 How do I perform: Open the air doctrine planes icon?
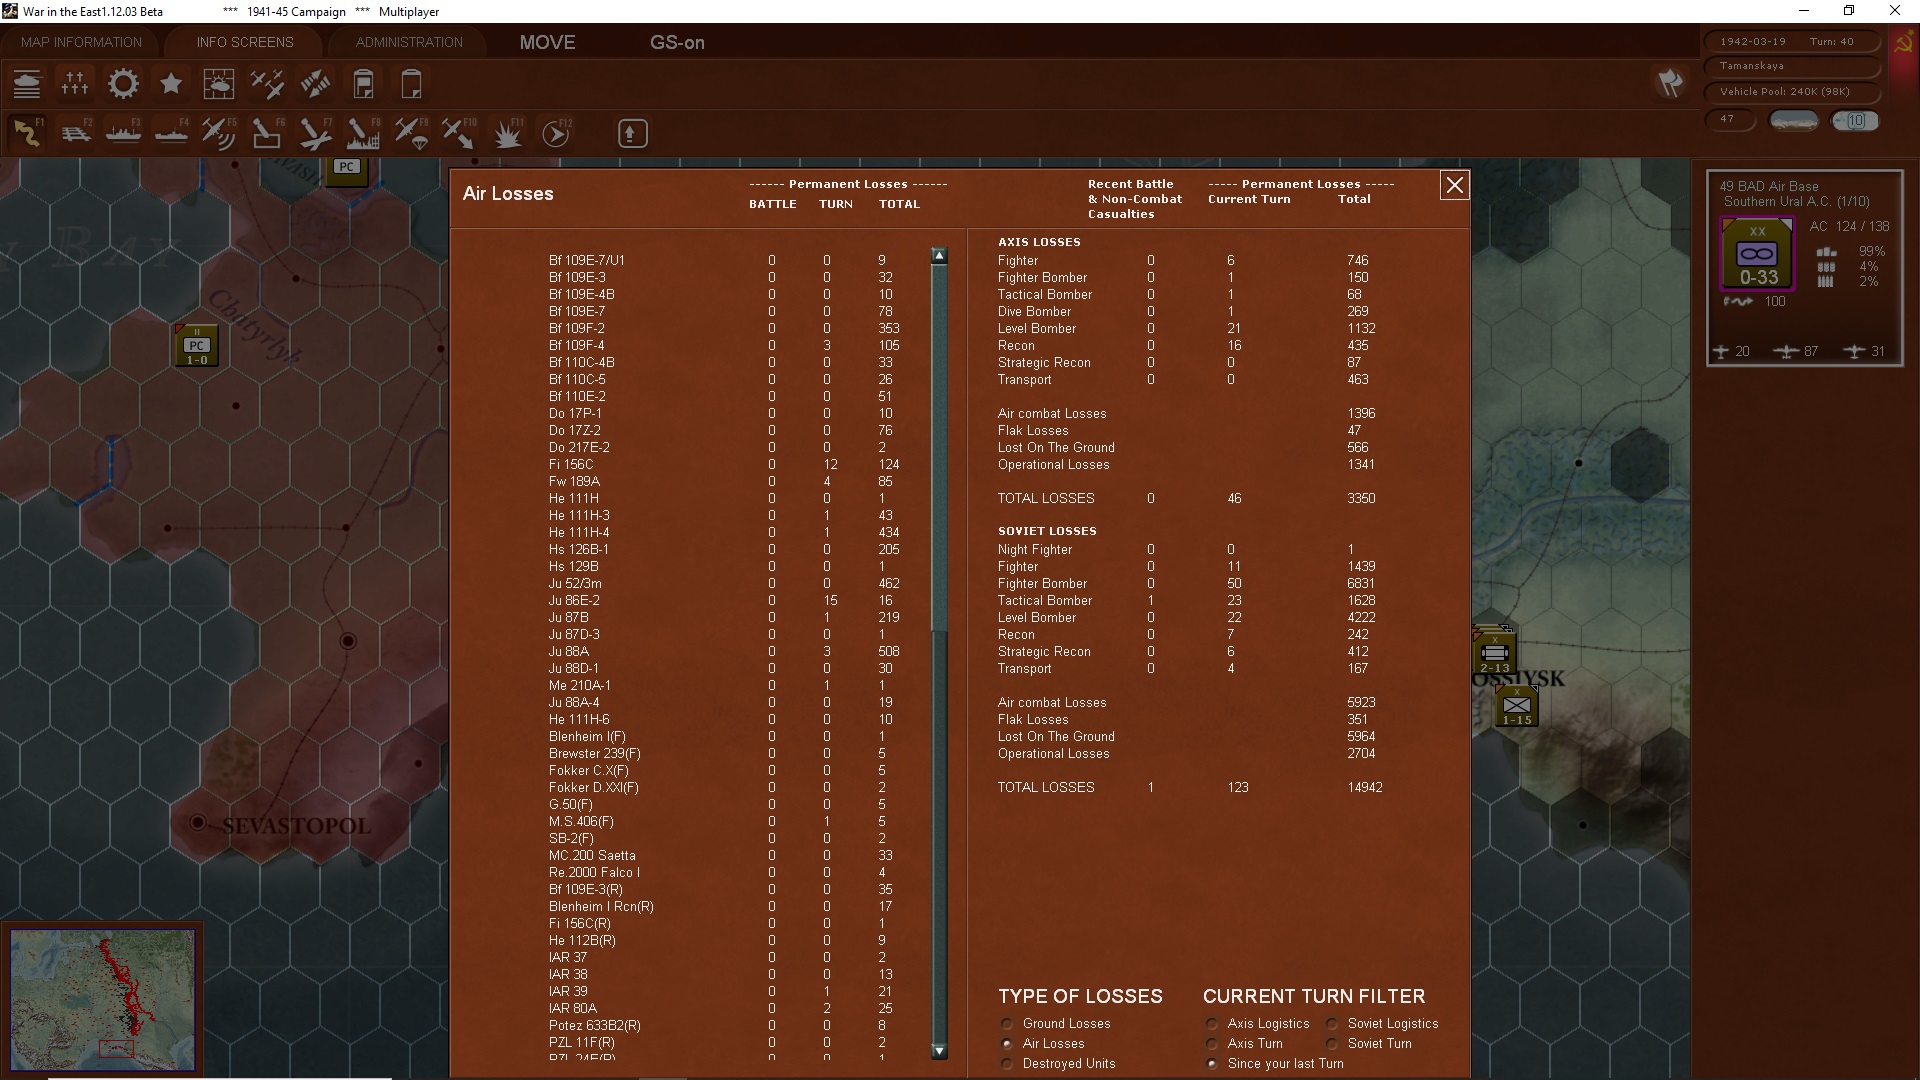267,84
